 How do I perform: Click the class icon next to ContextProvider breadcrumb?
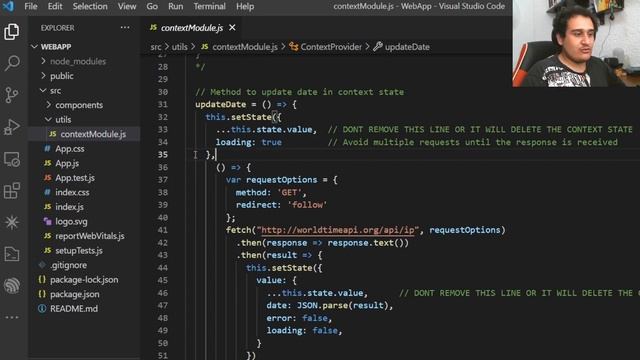tap(293, 47)
